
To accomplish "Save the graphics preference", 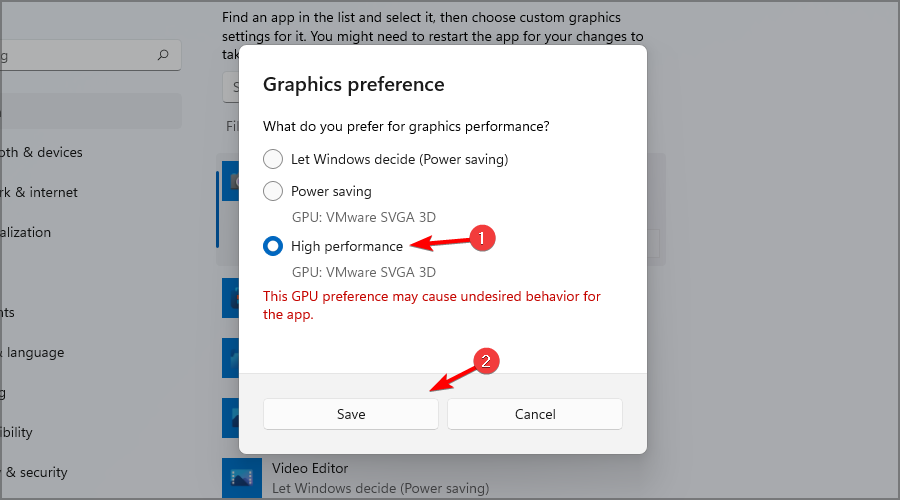I will point(351,414).
